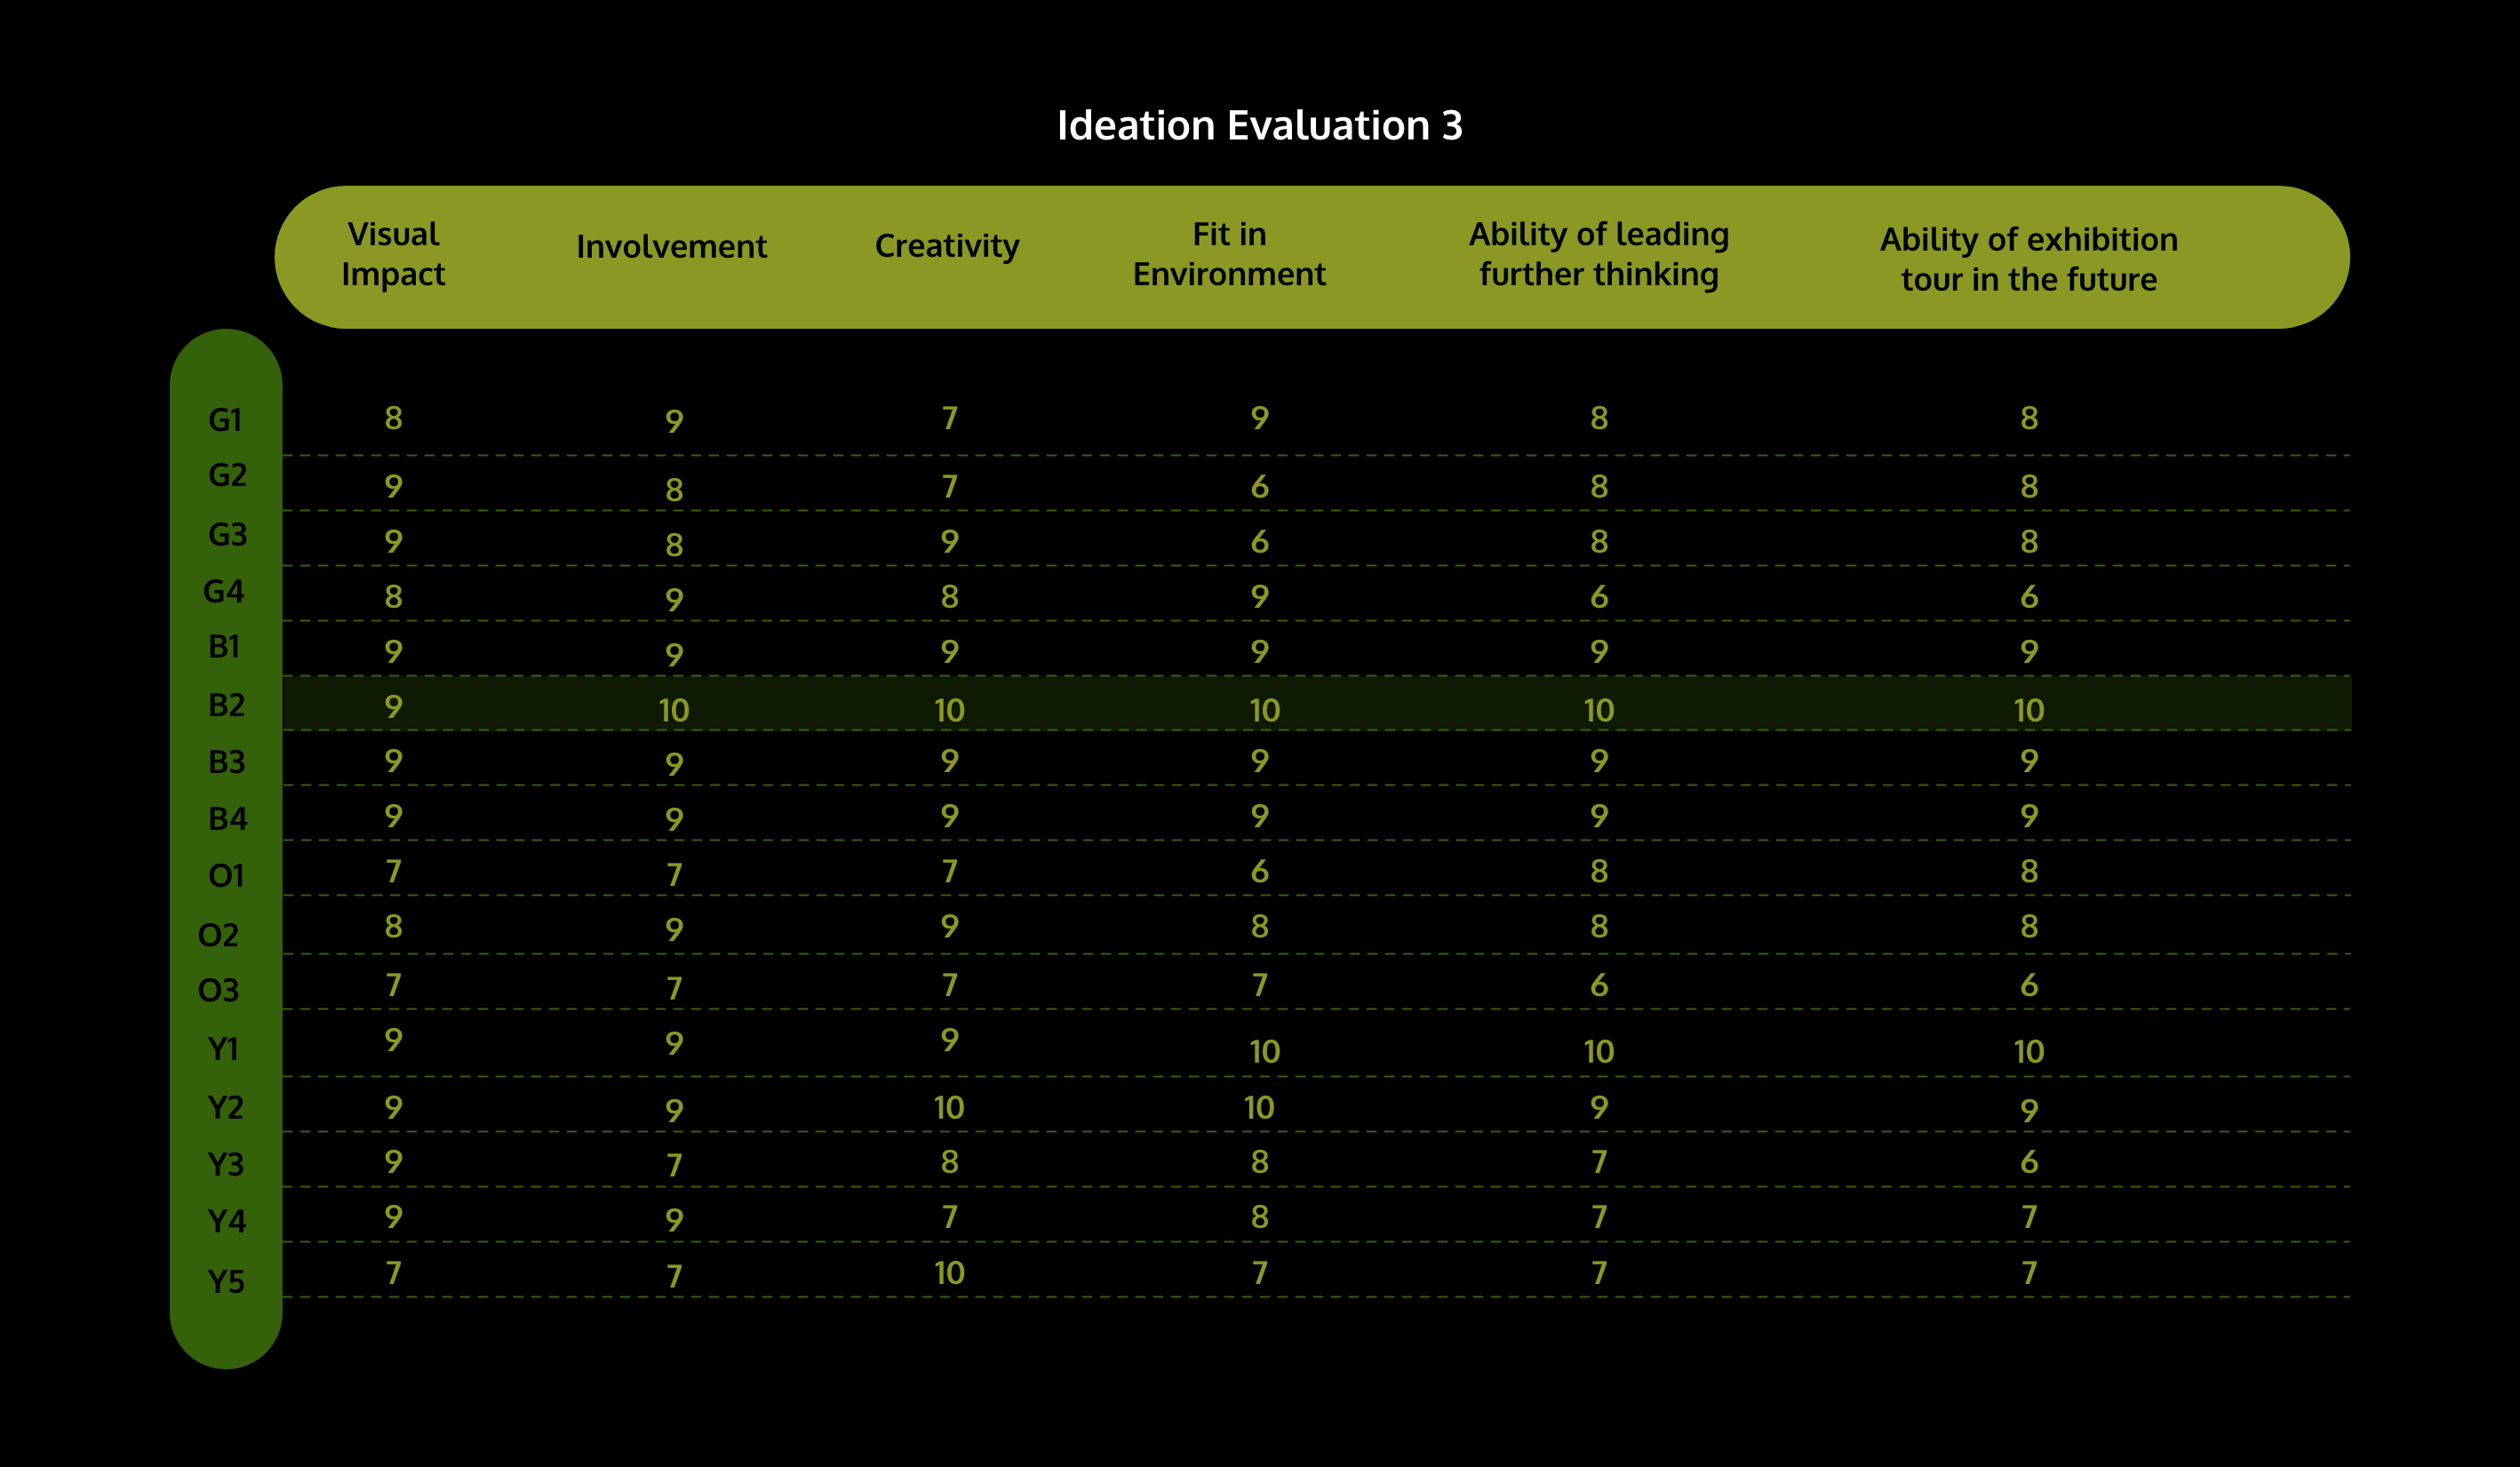Select the 'Ability of leading further thinking' header
The width and height of the screenshot is (2520, 1467).
[x=1599, y=254]
